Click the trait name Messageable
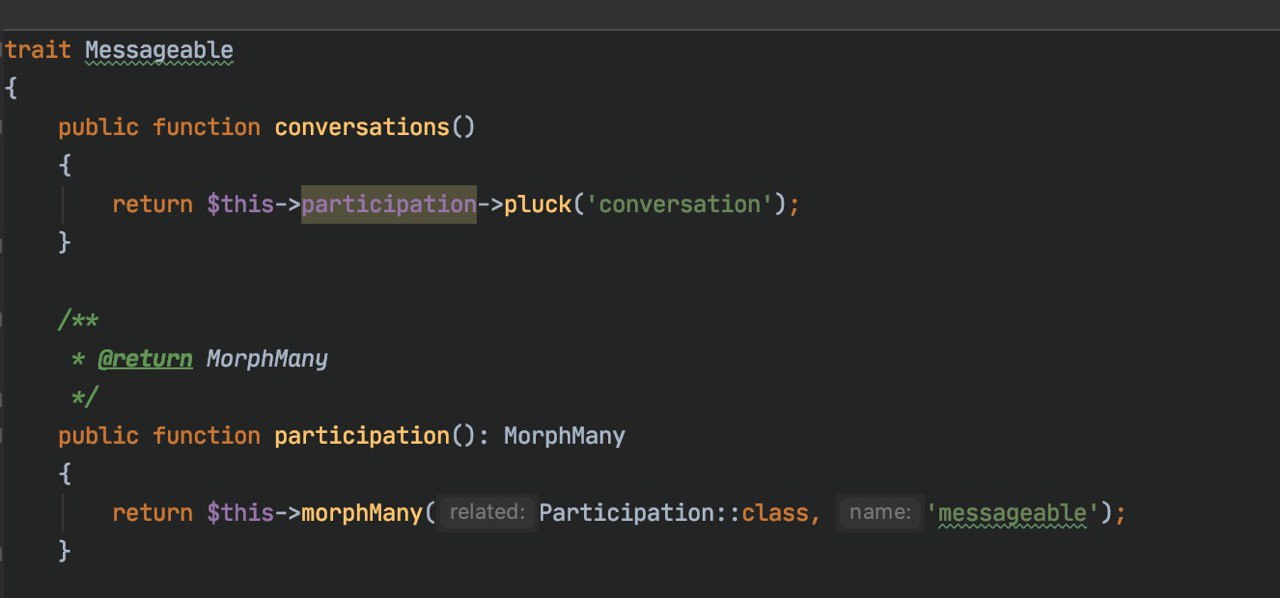 pos(159,50)
